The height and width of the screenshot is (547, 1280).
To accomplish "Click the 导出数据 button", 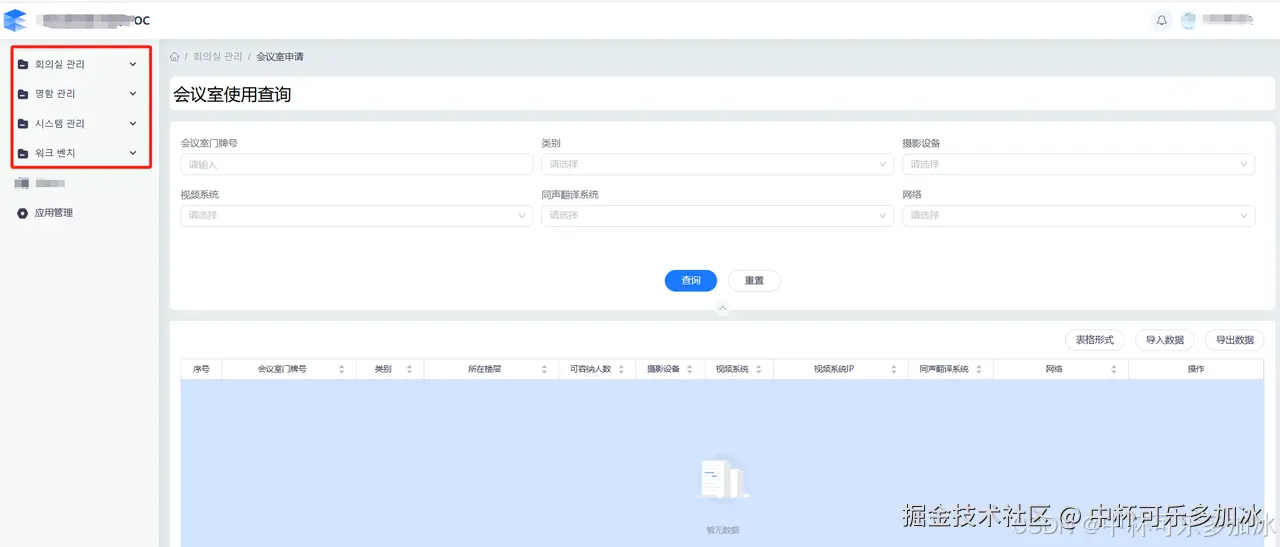I will pos(1235,340).
